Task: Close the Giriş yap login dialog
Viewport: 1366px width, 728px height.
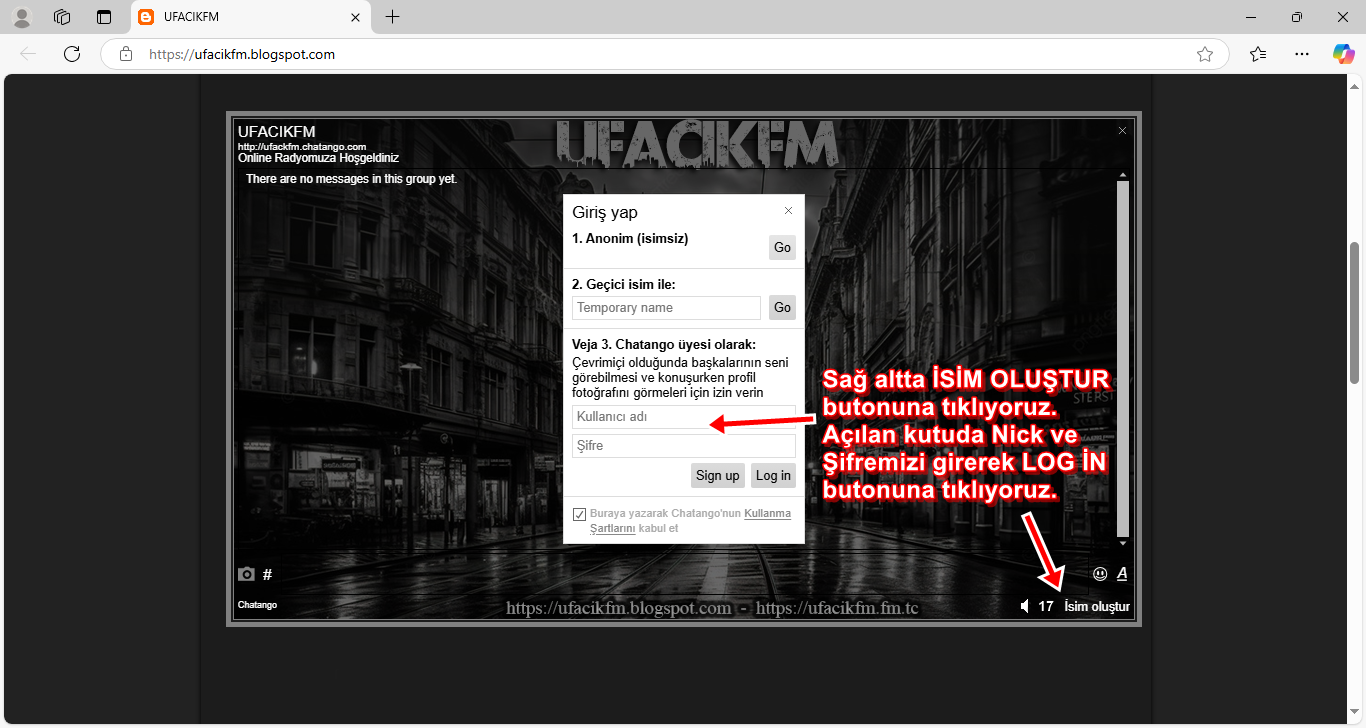Action: click(x=788, y=210)
